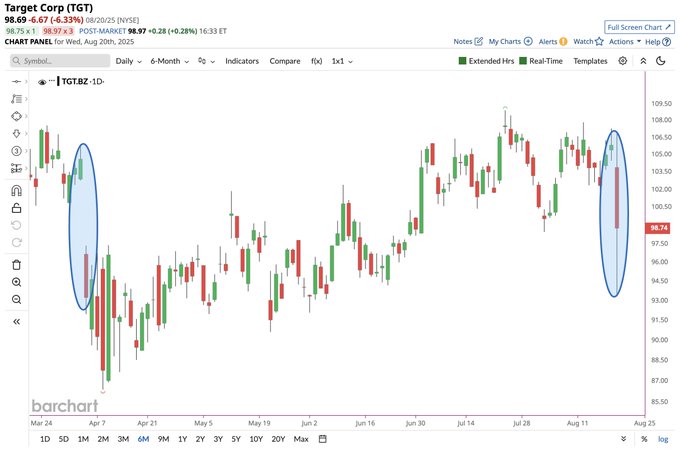The width and height of the screenshot is (680, 452).
Task: Delete drawings with the trash icon
Action: pos(16,265)
